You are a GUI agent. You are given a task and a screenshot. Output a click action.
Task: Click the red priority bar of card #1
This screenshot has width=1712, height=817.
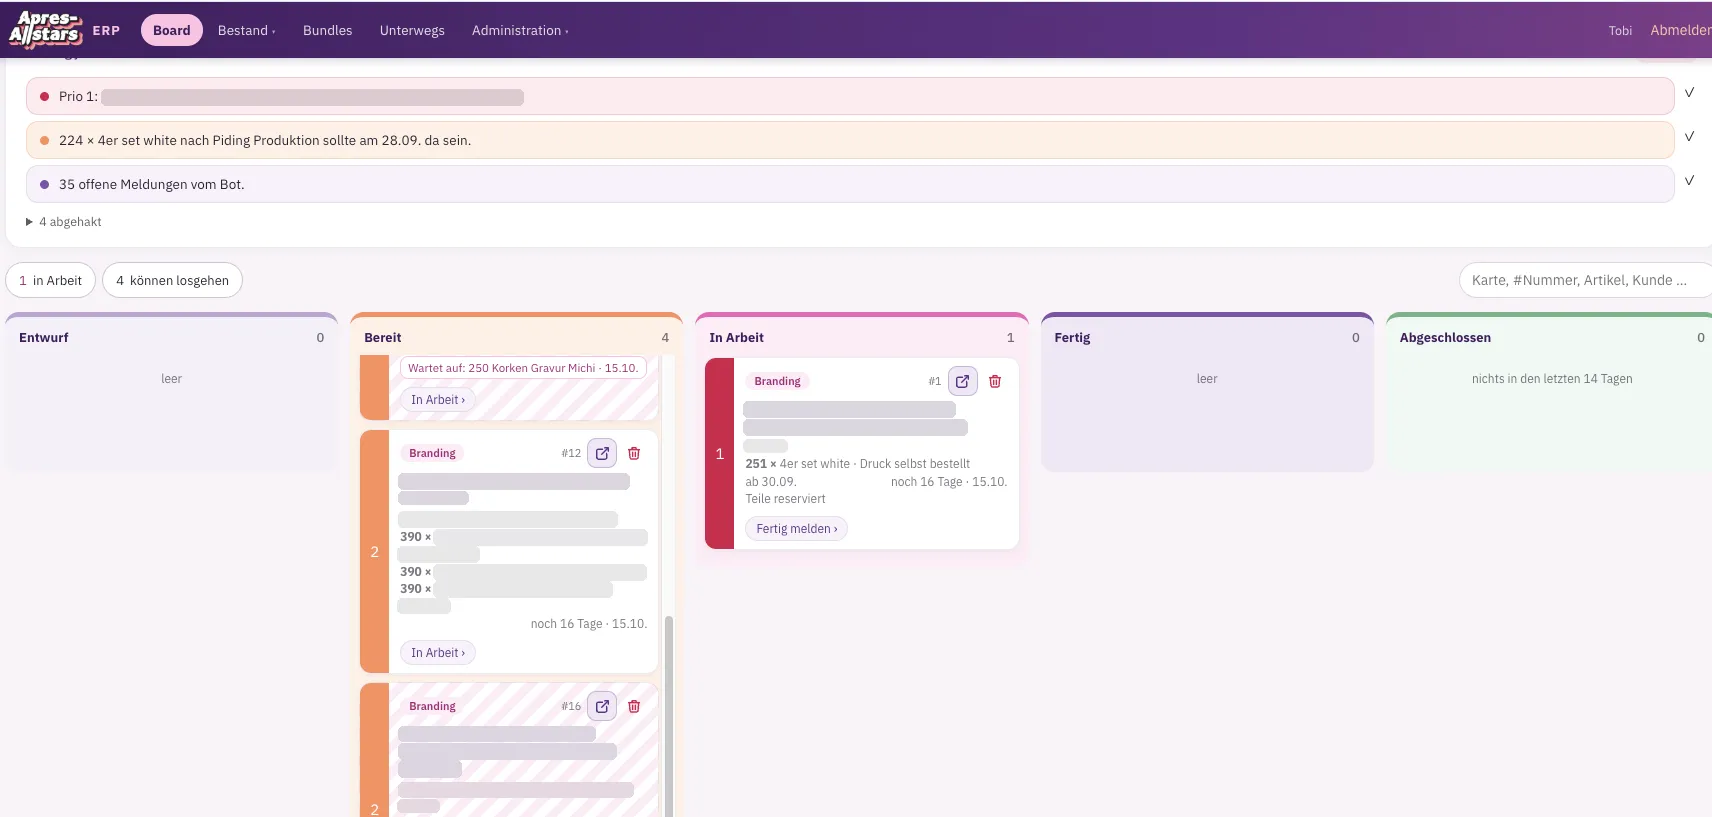click(719, 453)
